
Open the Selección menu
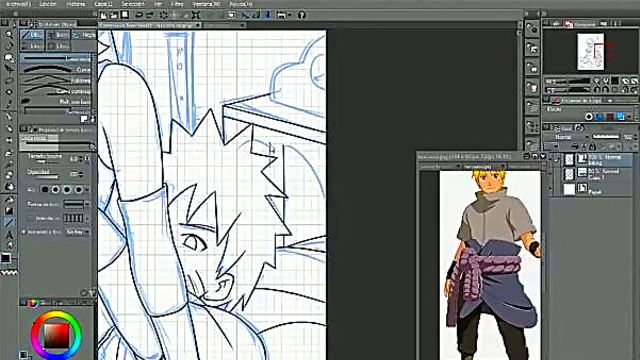[x=133, y=4]
